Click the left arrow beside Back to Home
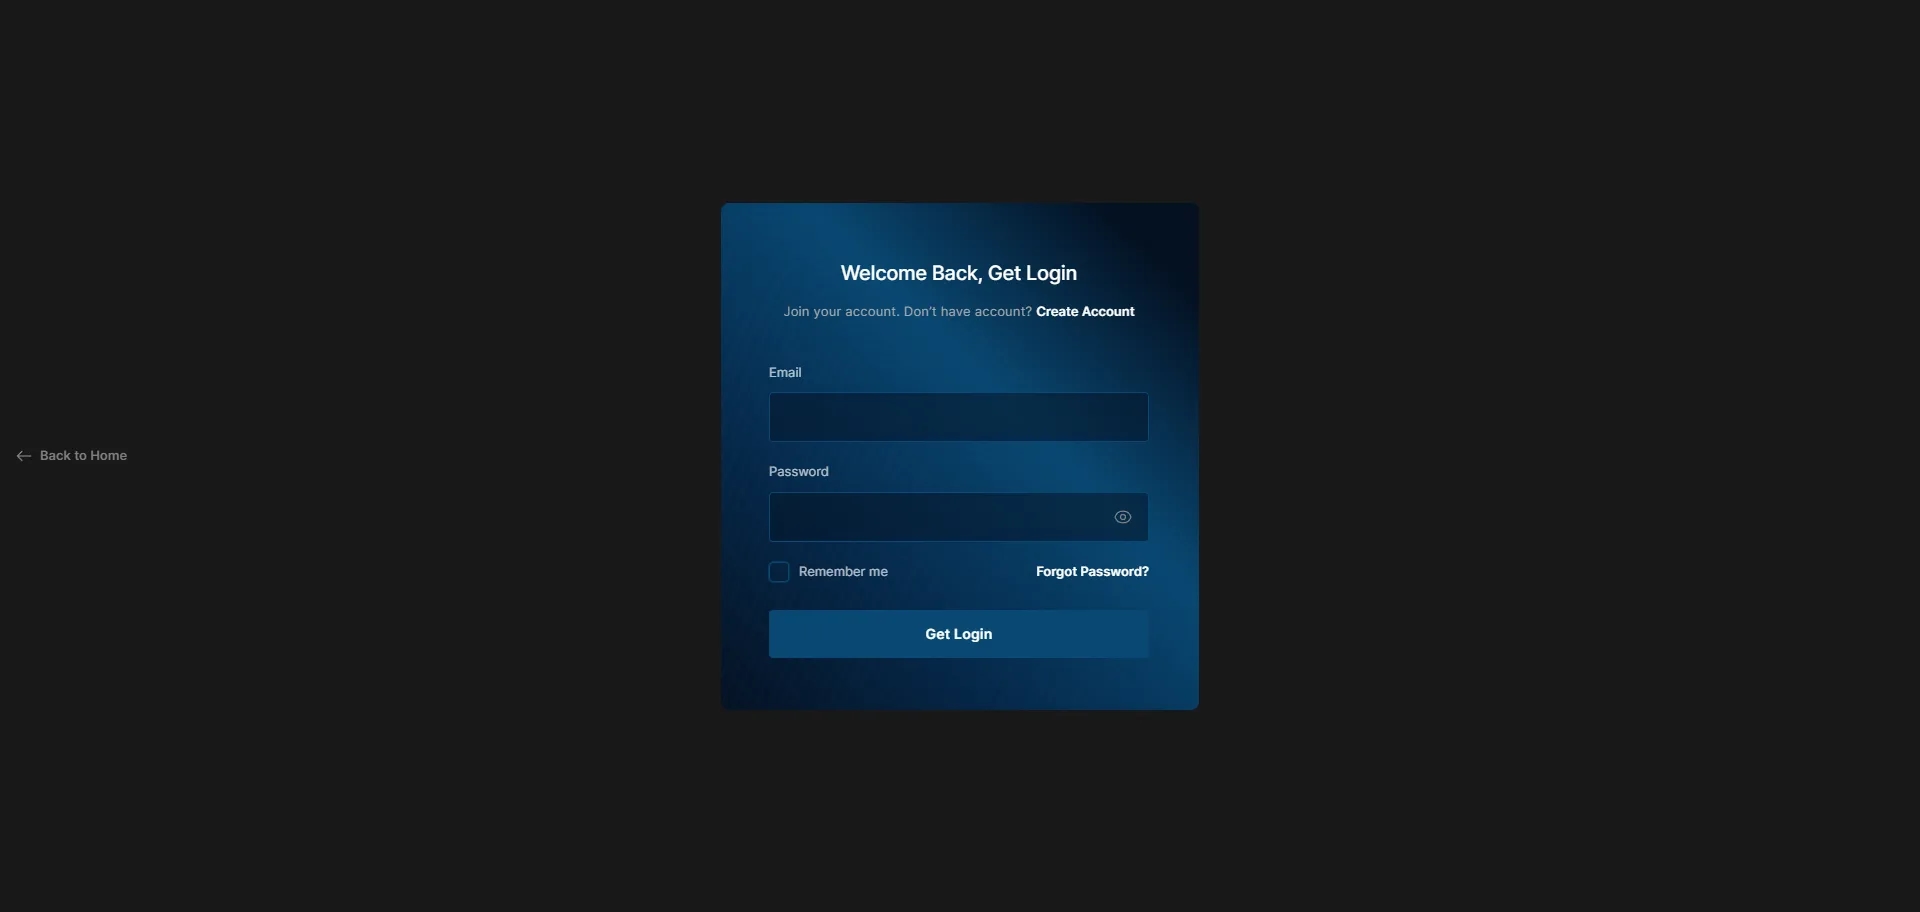 pos(24,456)
